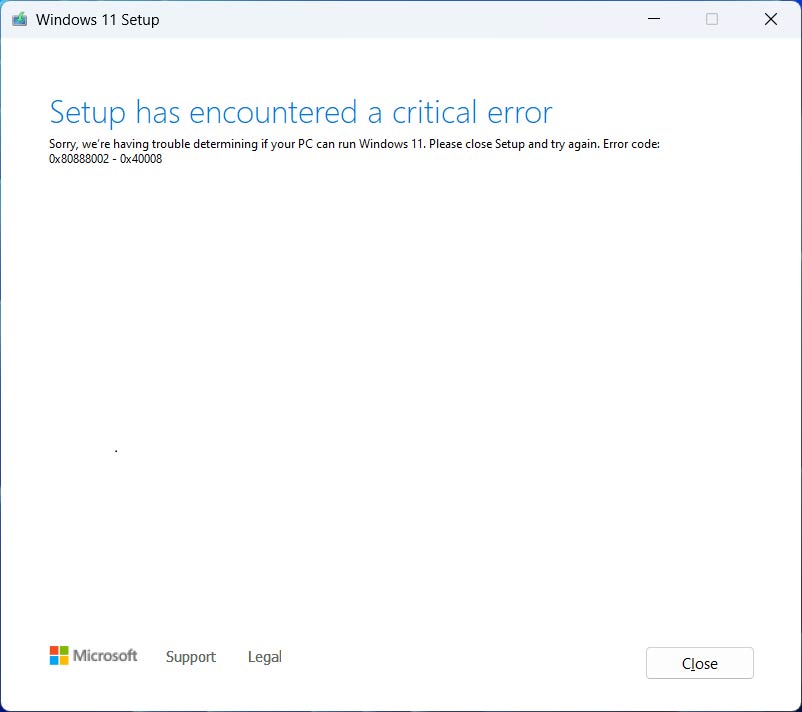
Task: Click the Microsoft logo in the footer
Action: (x=94, y=655)
